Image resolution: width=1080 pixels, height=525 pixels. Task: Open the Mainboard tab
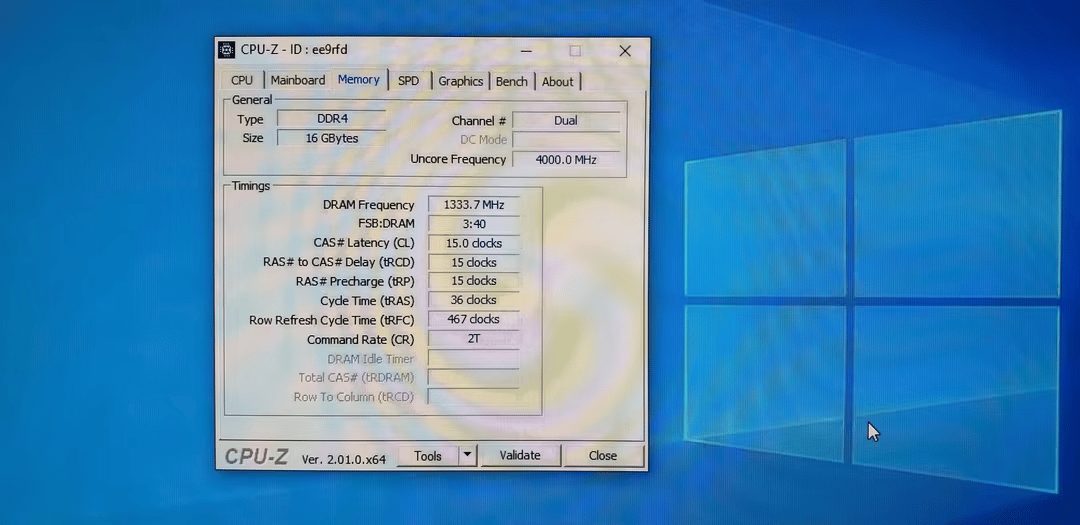pyautogui.click(x=298, y=81)
